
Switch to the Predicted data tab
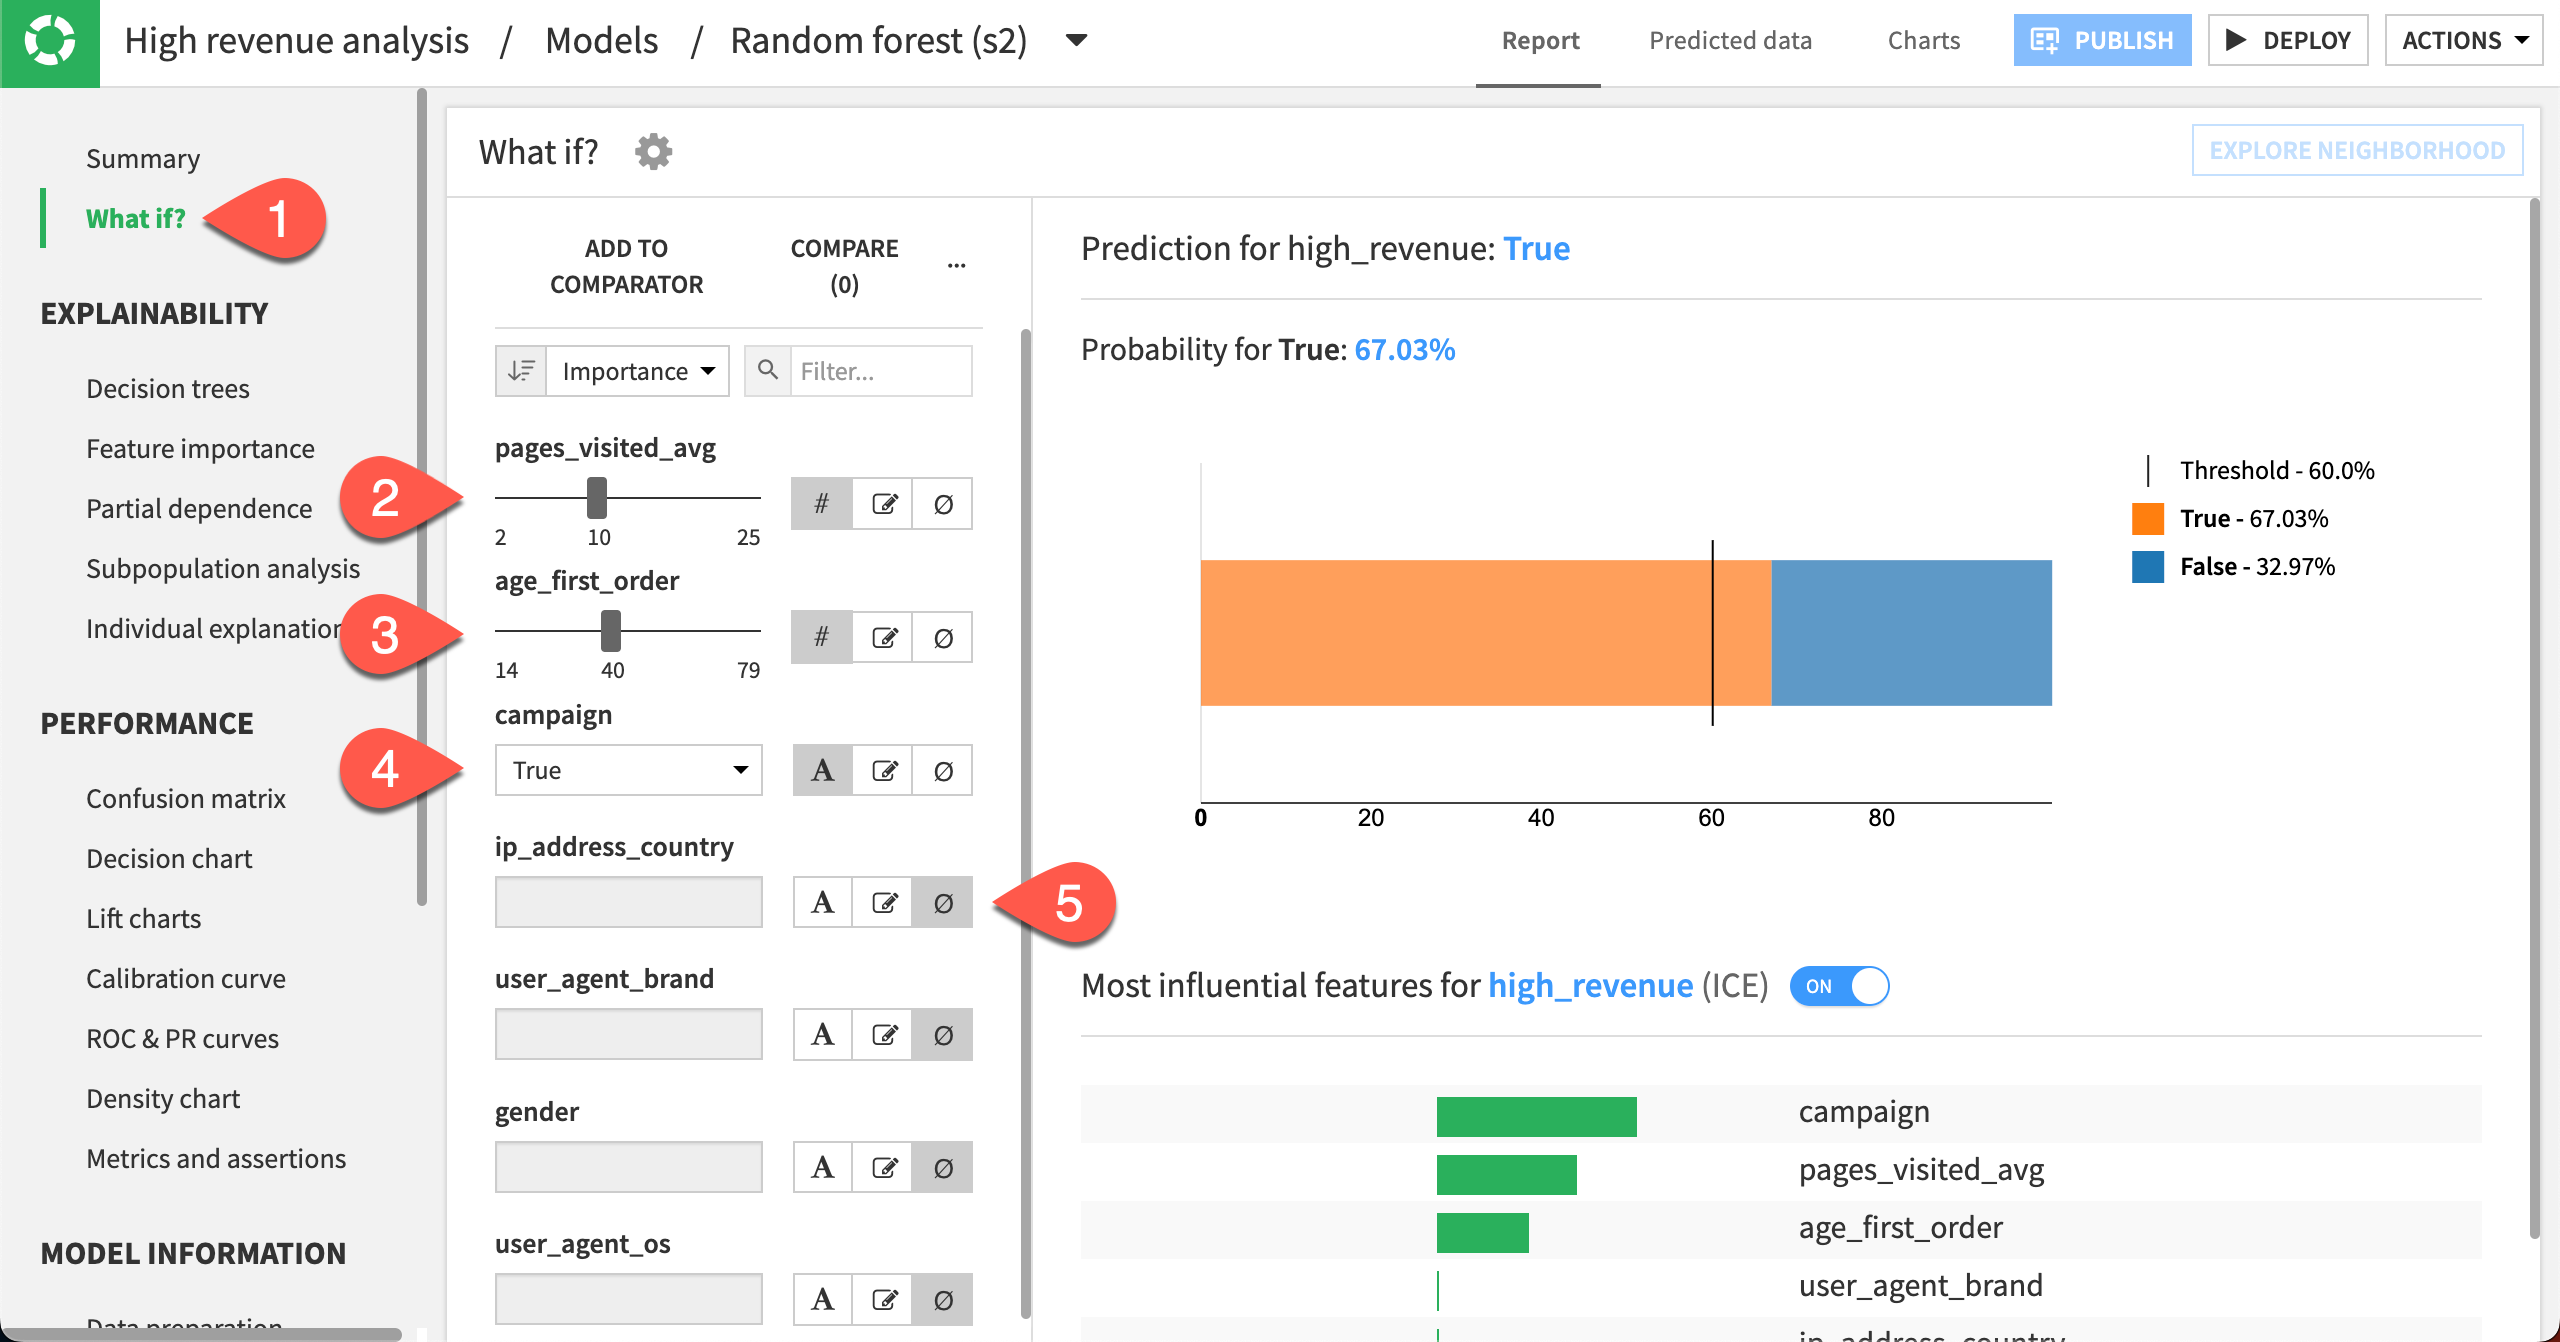tap(1730, 40)
